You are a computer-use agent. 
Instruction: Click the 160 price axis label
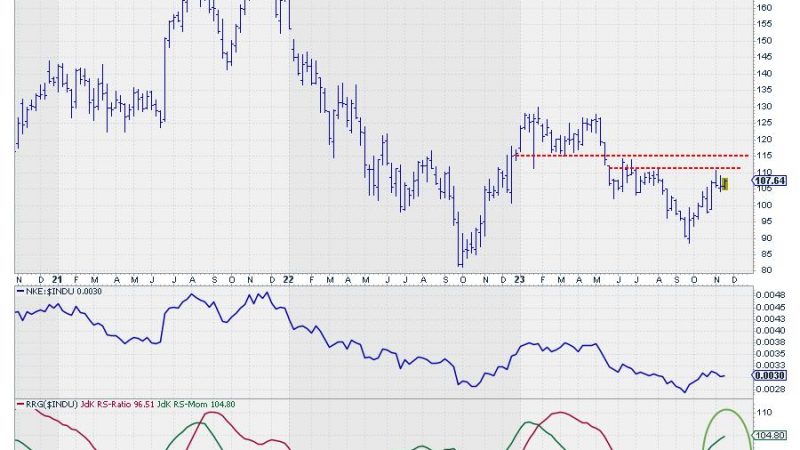pos(764,8)
